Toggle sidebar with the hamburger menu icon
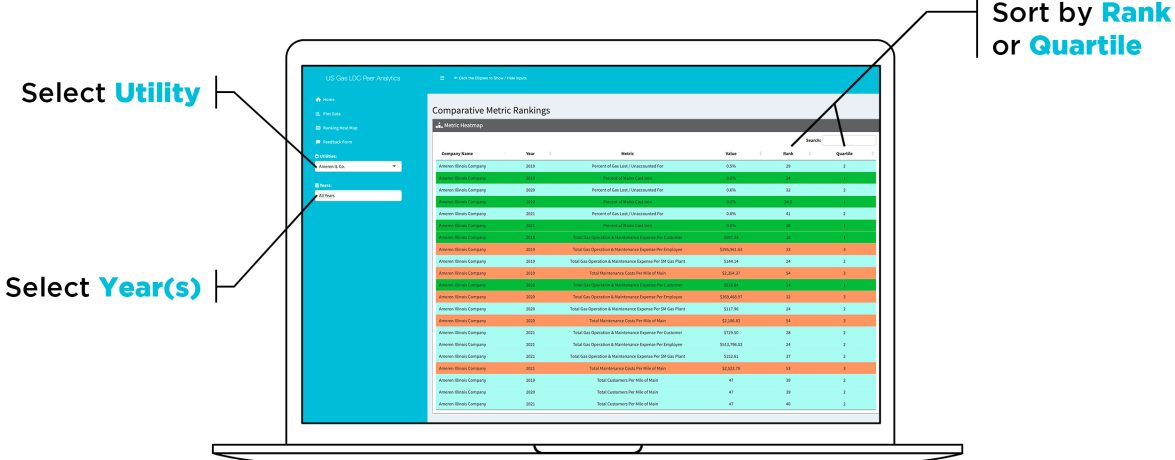The width and height of the screenshot is (1175, 460). 442,78
